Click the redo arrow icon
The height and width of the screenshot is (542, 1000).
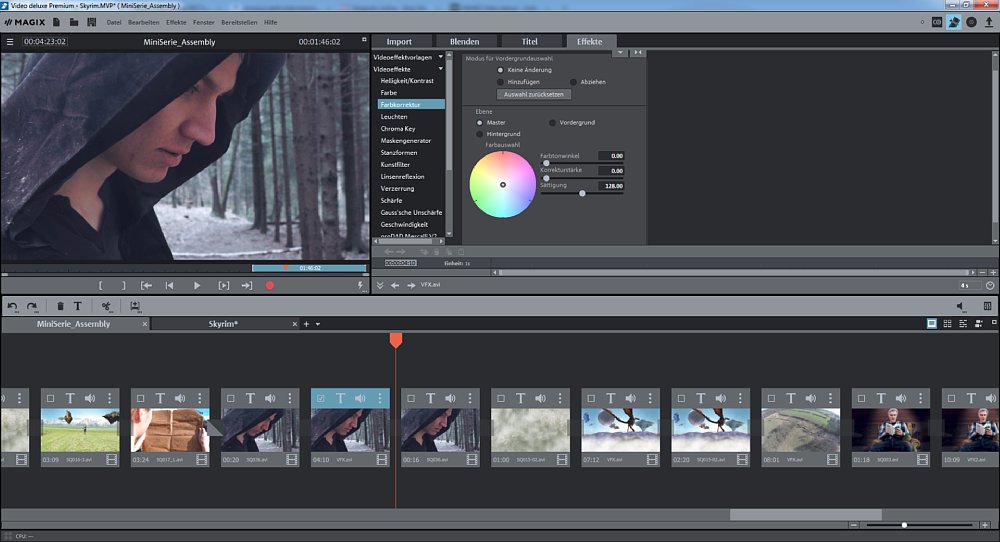coord(32,306)
